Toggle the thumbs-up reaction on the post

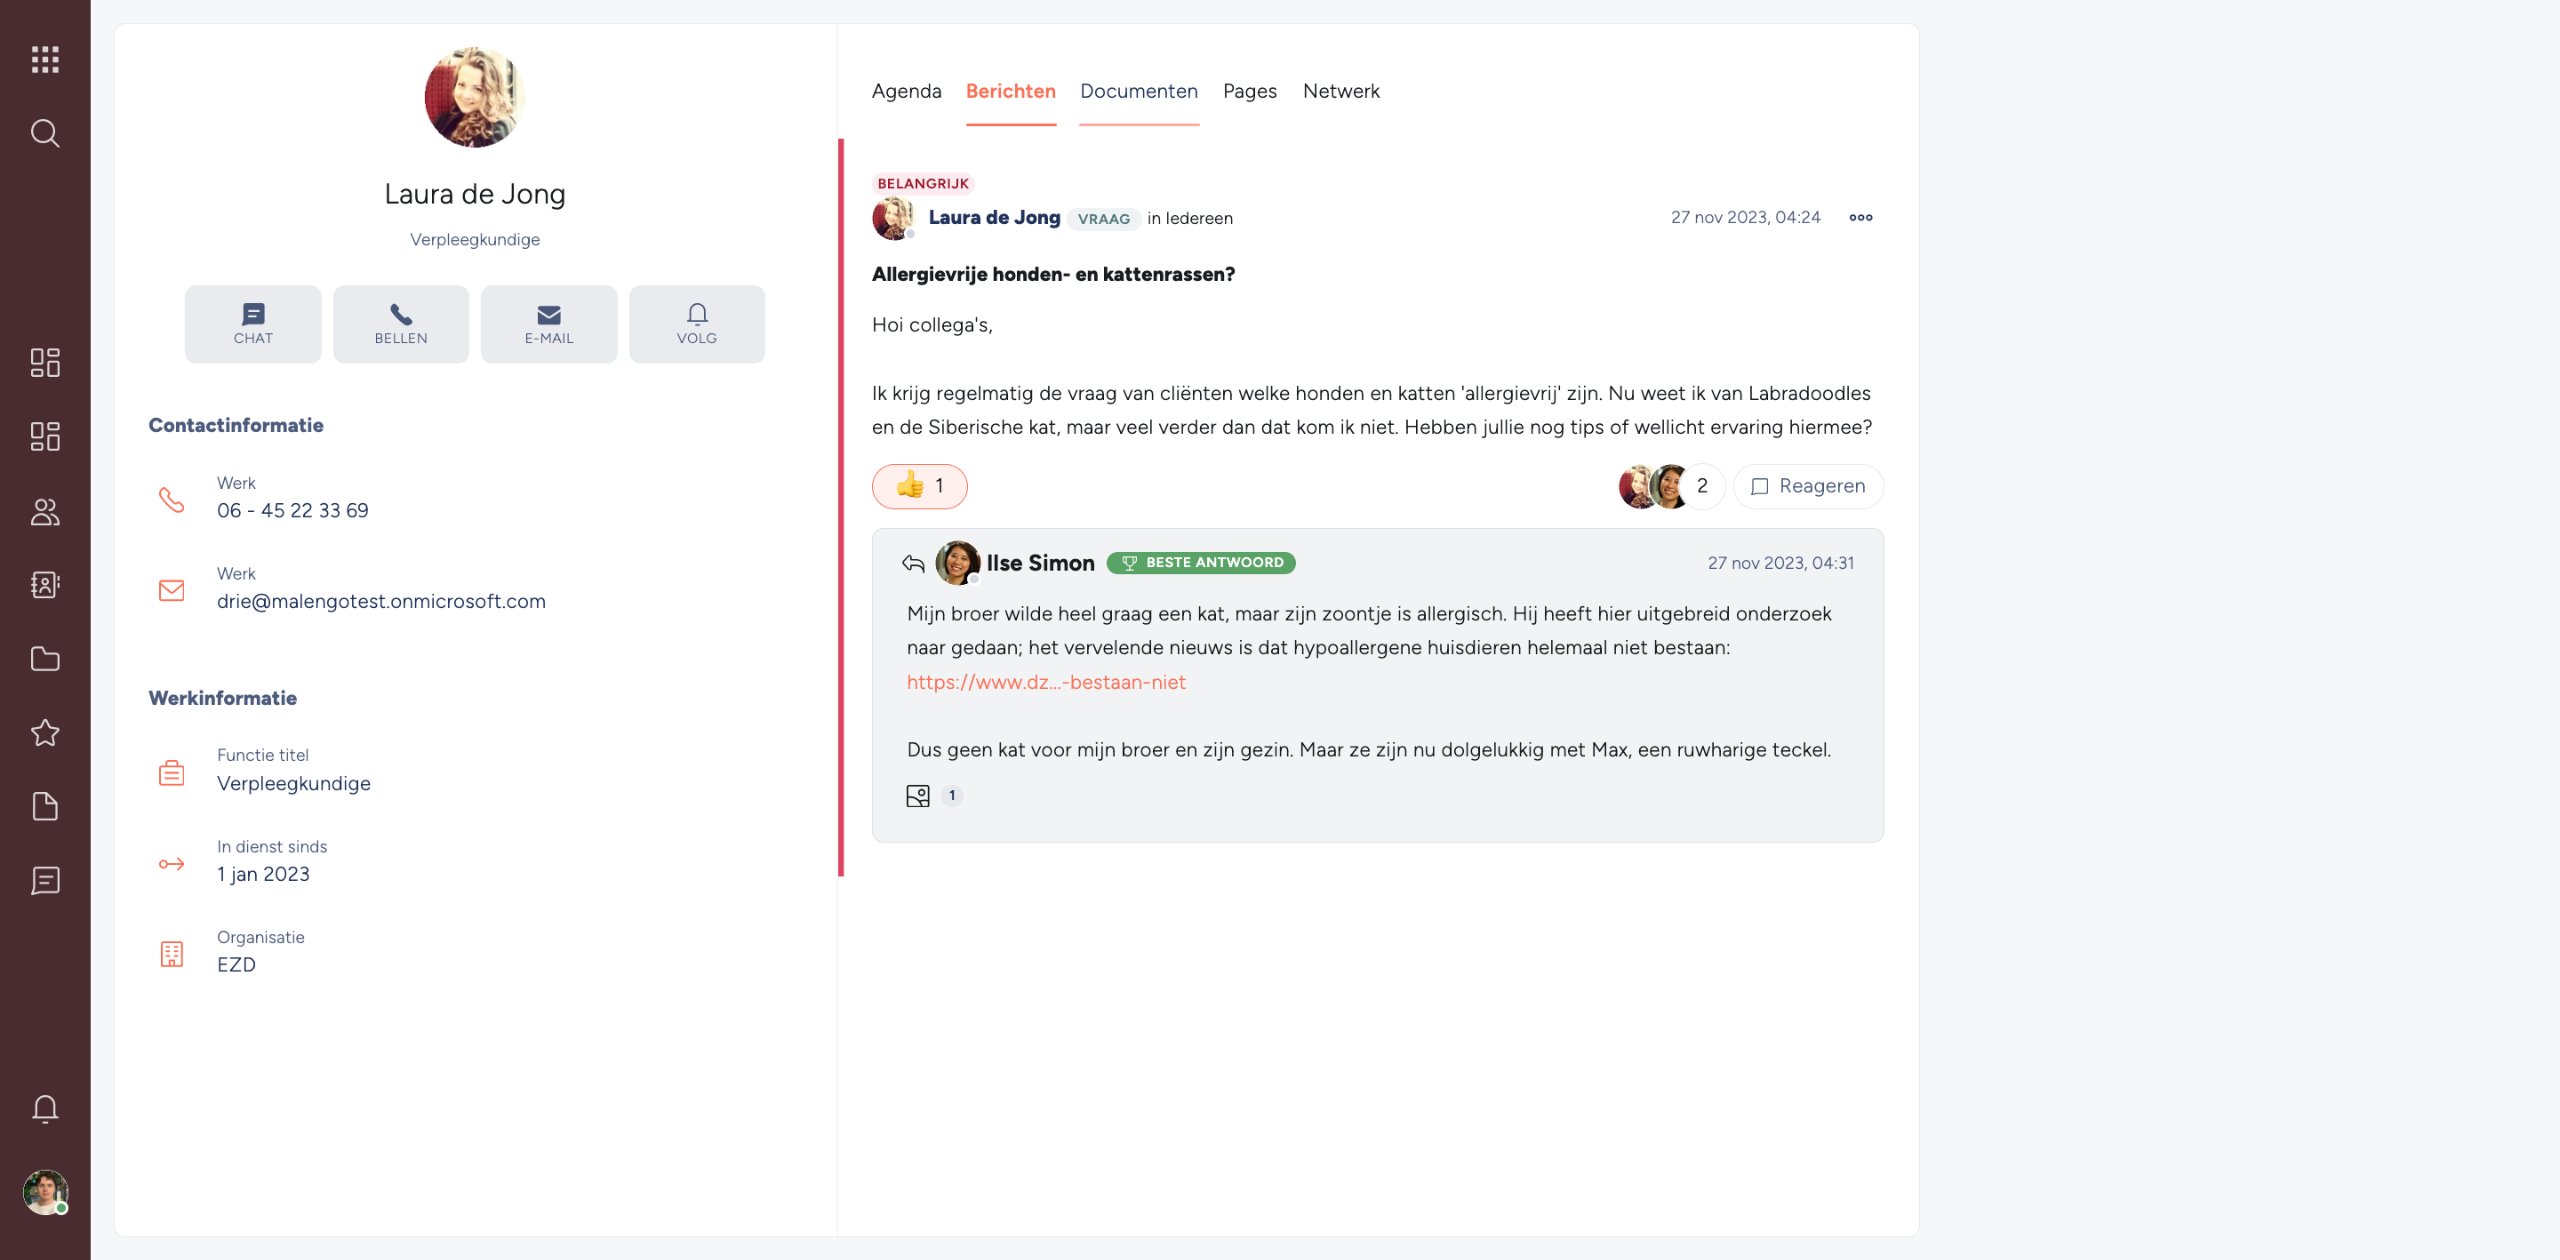click(920, 486)
